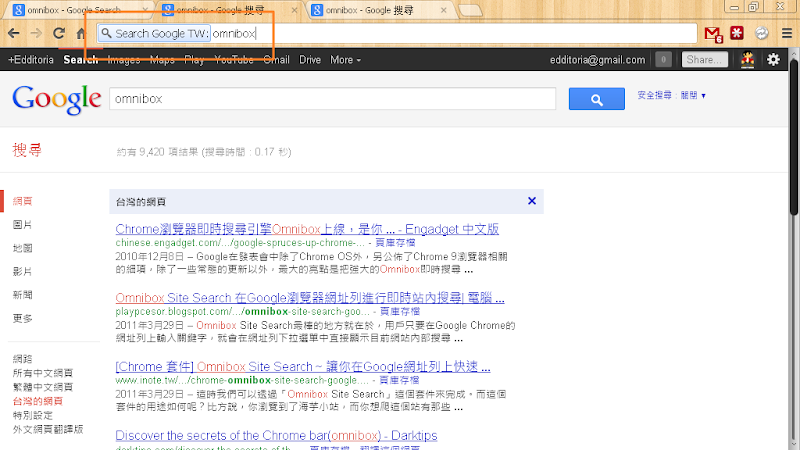Image resolution: width=800 pixels, height=450 pixels.
Task: Expand 更多 in the sidebar
Action: (x=22, y=318)
